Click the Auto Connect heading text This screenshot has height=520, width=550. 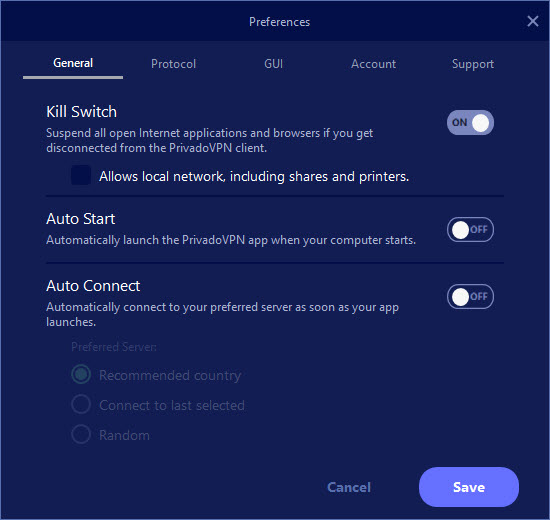(x=93, y=286)
